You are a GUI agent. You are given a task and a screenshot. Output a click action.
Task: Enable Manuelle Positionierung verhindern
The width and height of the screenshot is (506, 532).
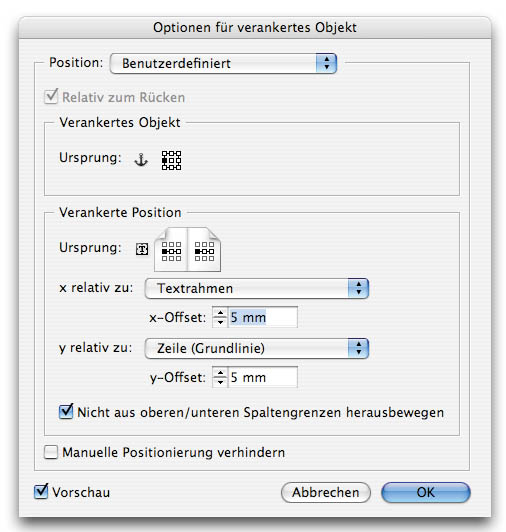(x=51, y=452)
